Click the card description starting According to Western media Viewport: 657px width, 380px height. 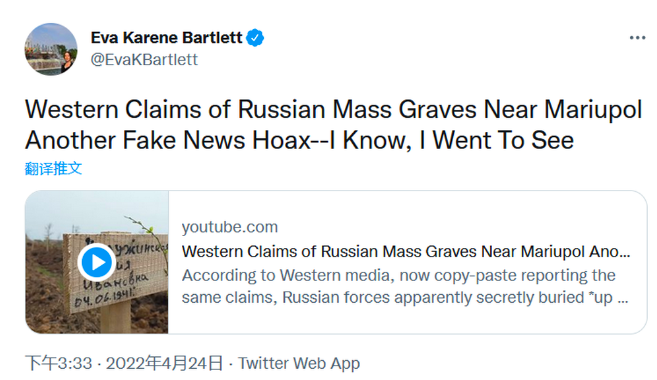pos(405,287)
